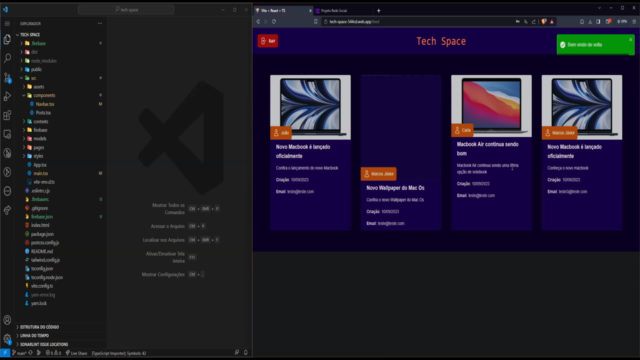The height and width of the screenshot is (360, 640).
Task: Click errors and warnings count in status bar
Action: point(53,353)
